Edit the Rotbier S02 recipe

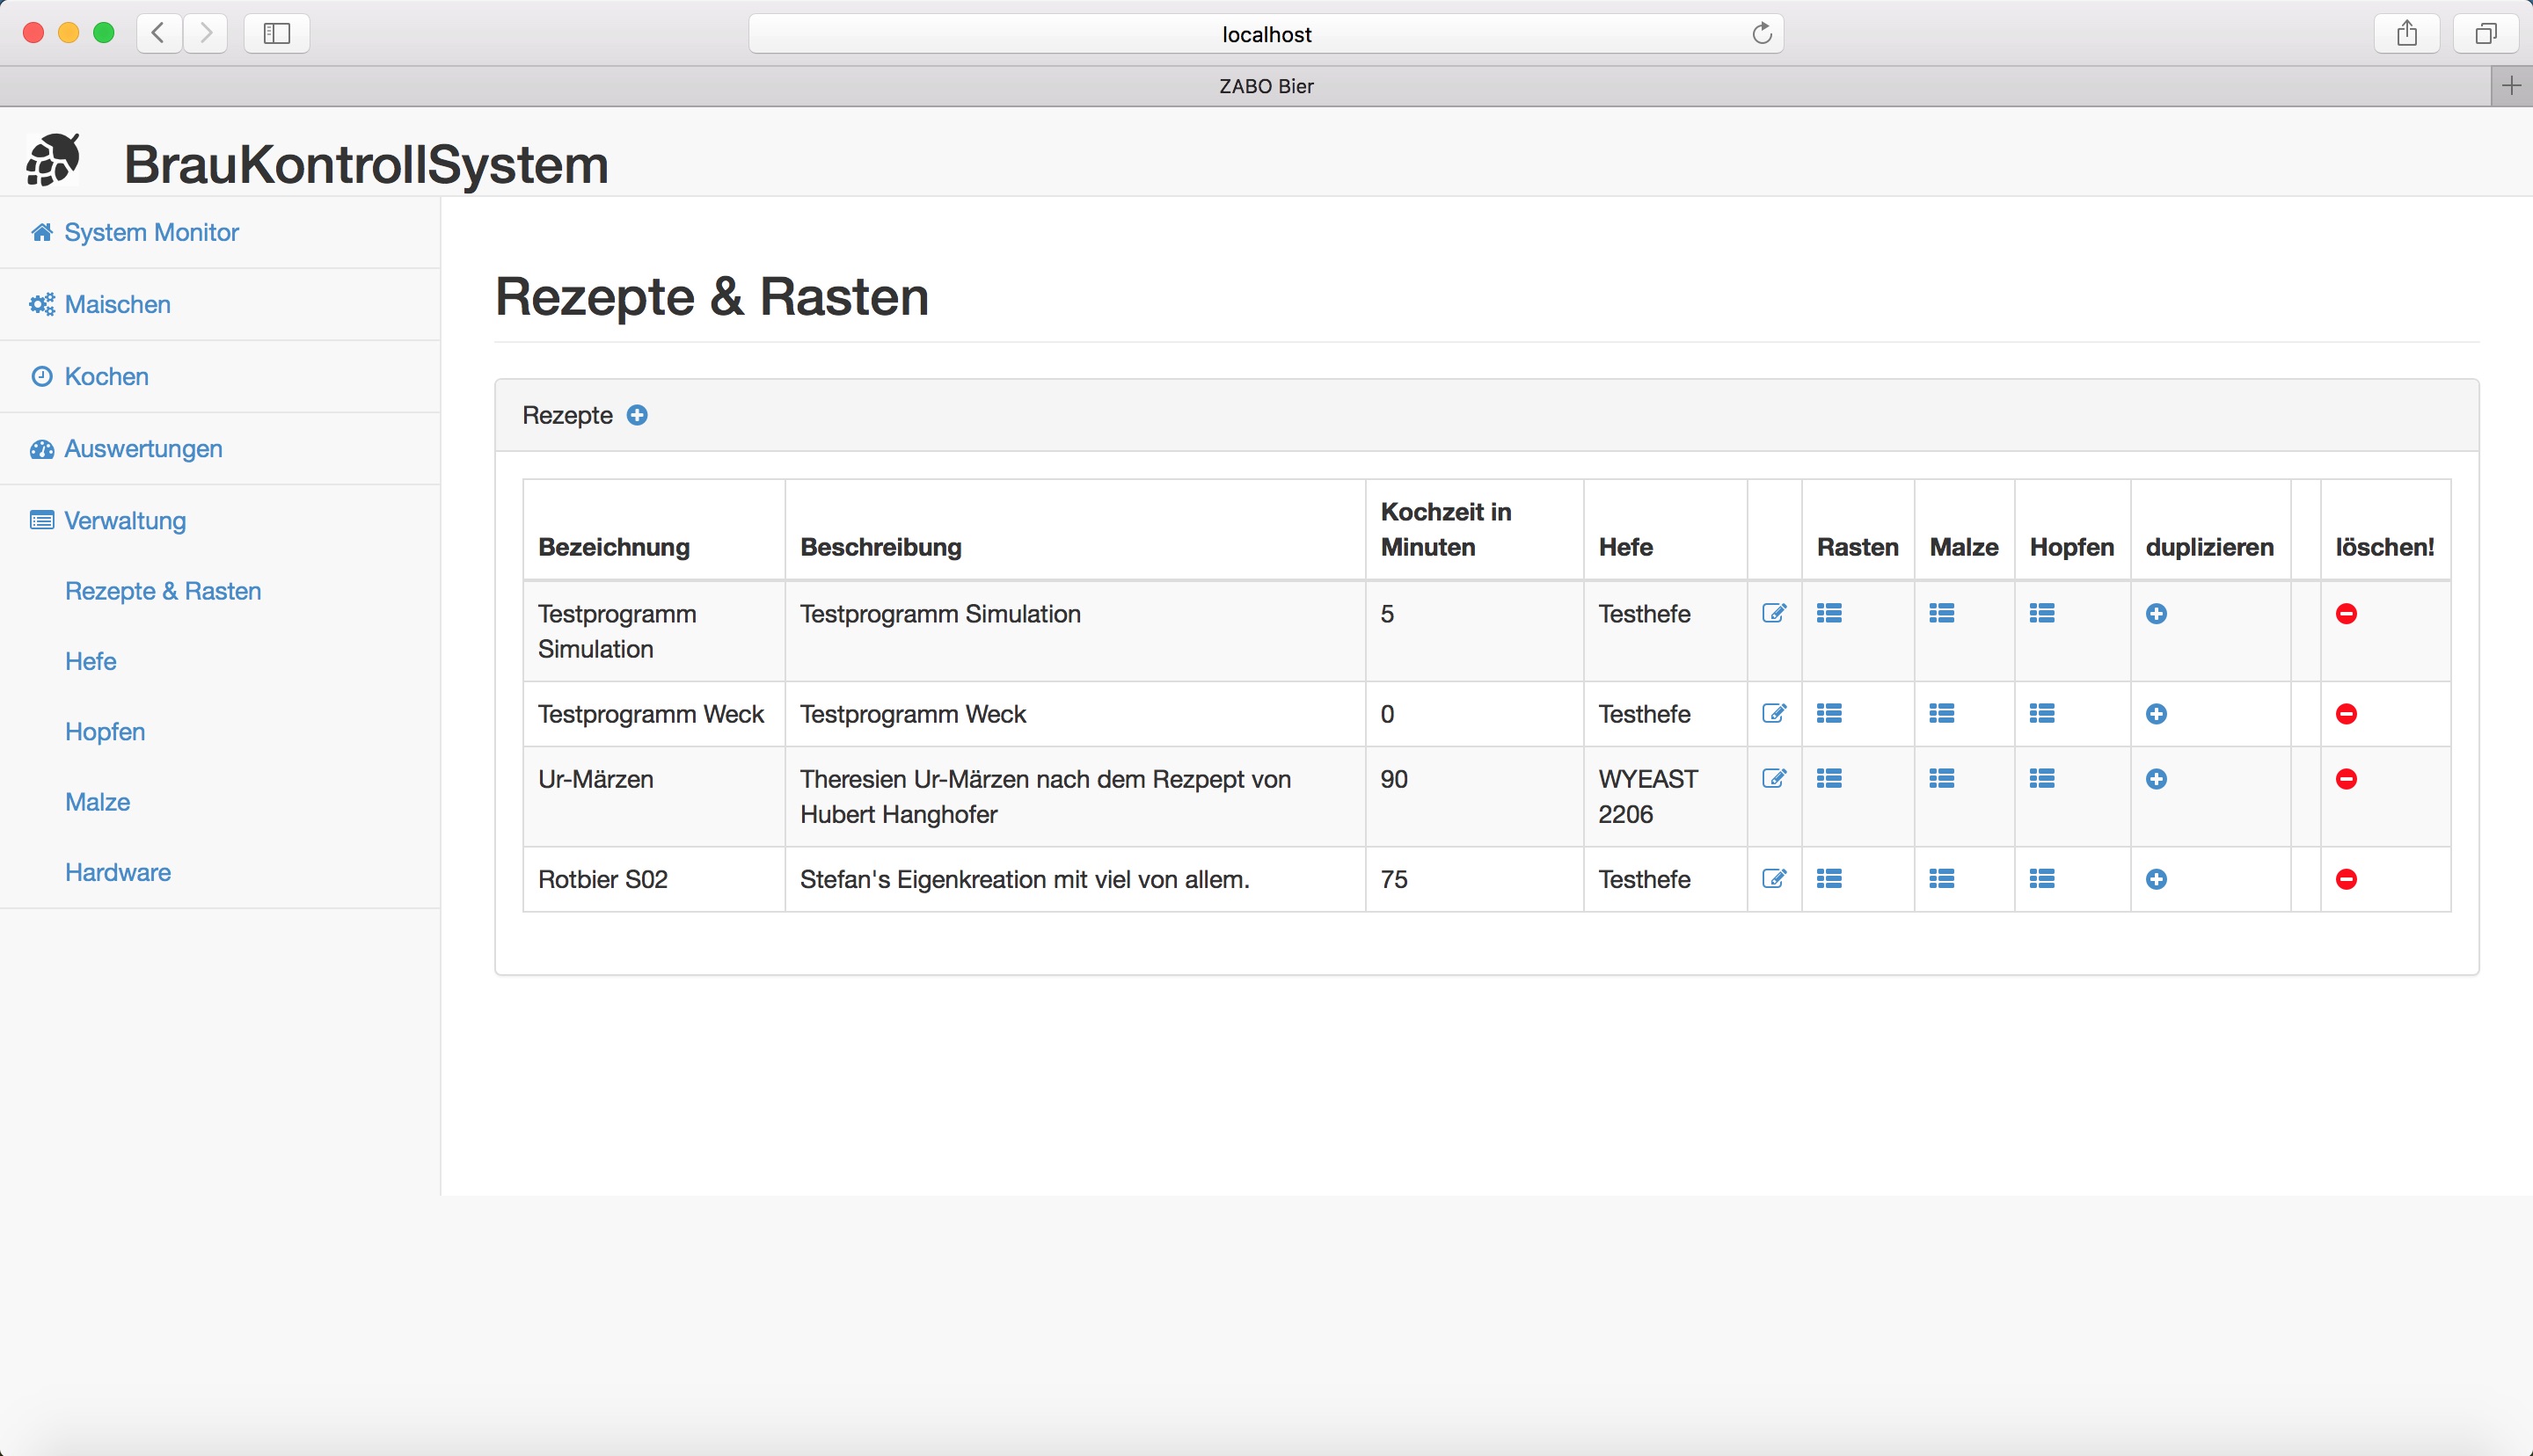[x=1774, y=878]
